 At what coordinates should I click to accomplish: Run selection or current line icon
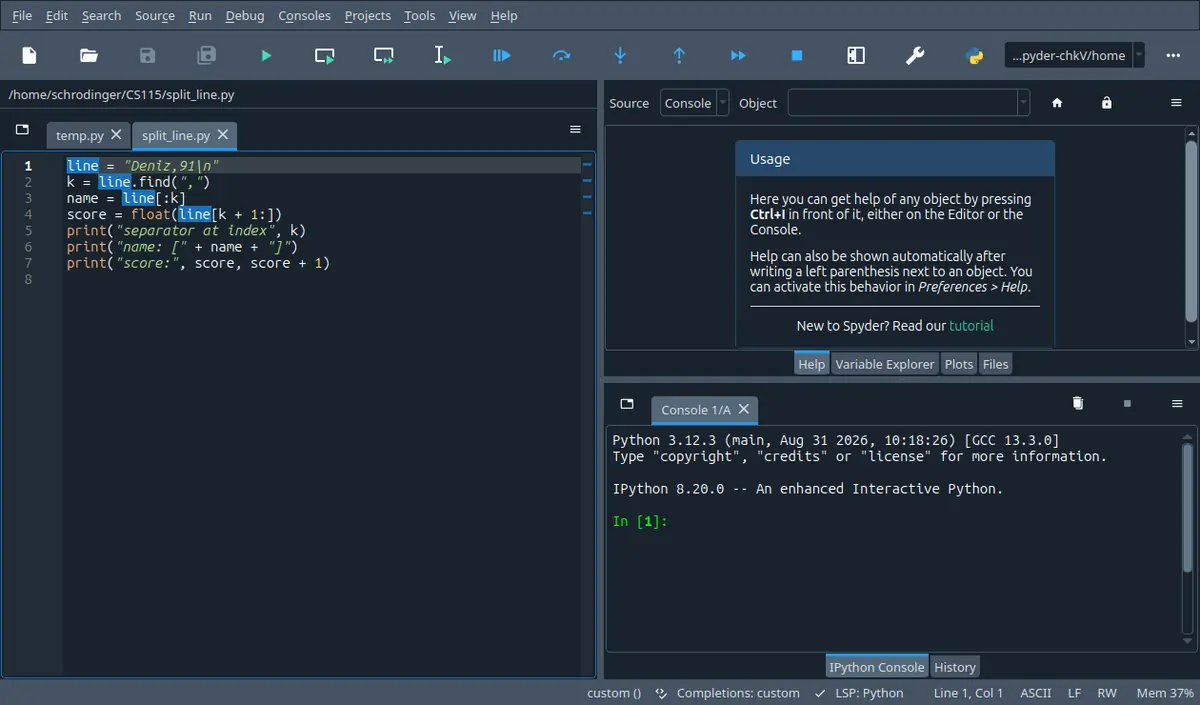442,56
